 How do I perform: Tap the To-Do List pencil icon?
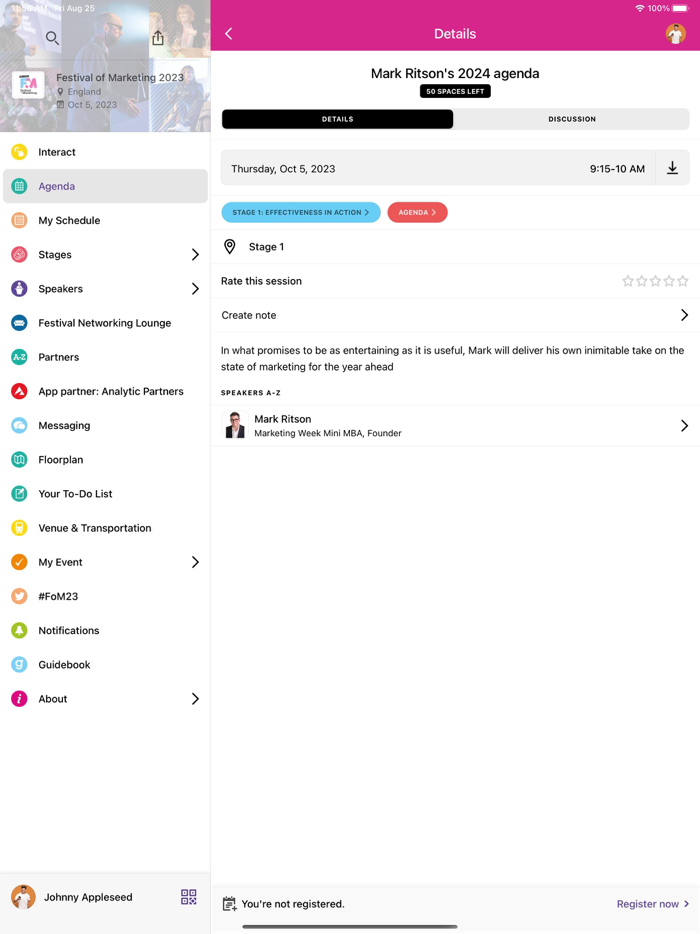19,494
